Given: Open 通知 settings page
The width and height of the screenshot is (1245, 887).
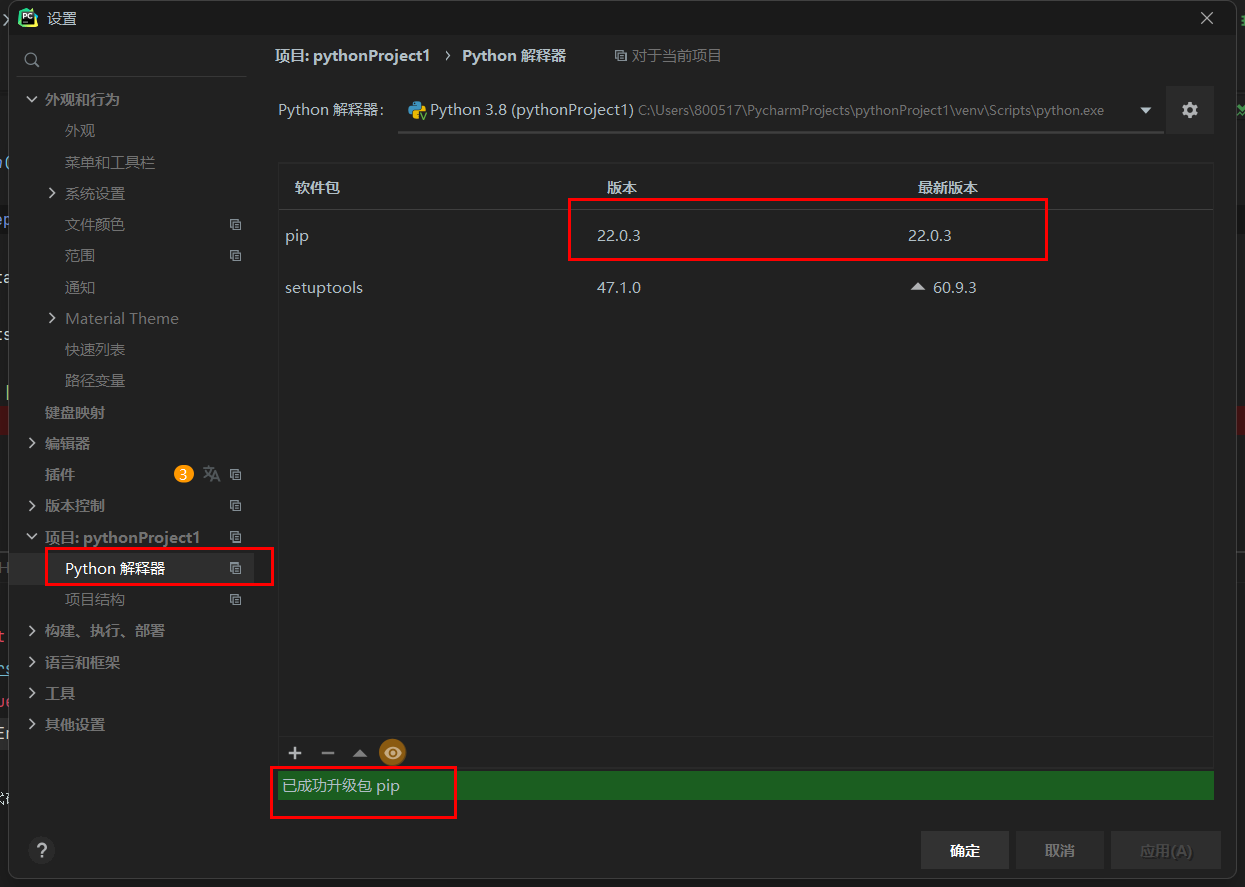Looking at the screenshot, I should tap(80, 287).
